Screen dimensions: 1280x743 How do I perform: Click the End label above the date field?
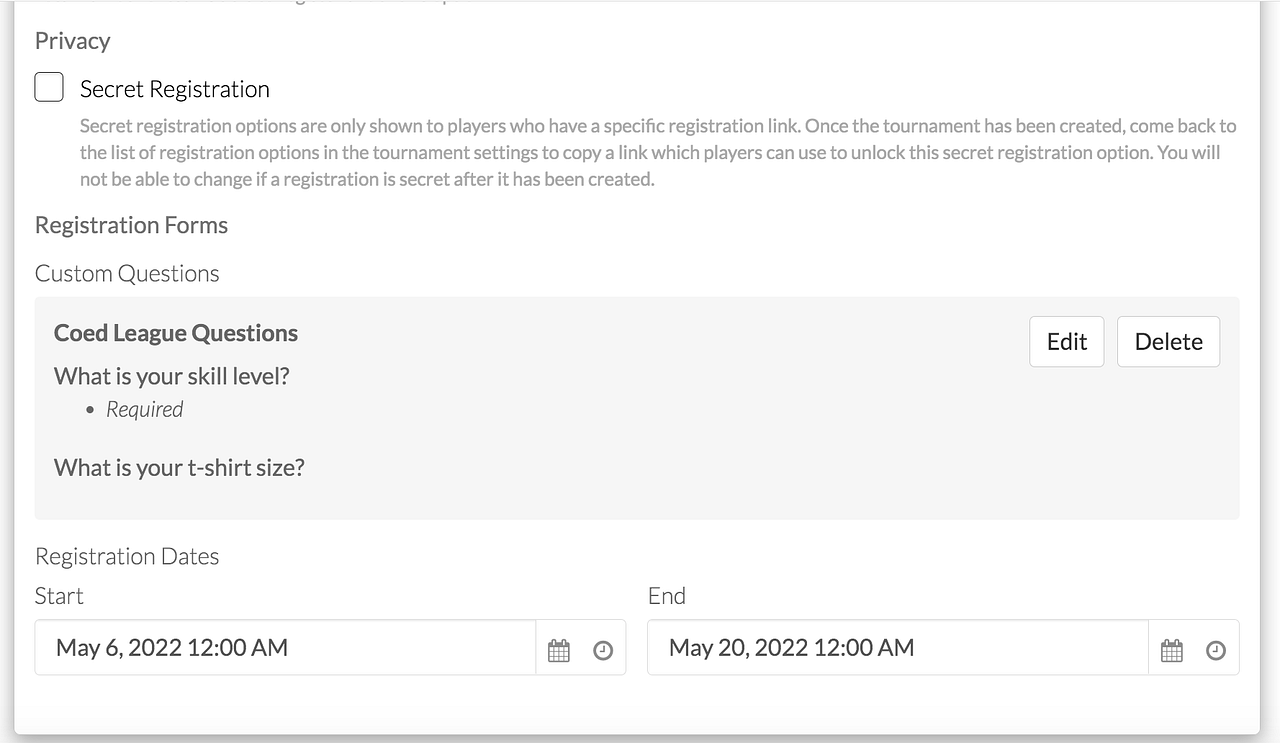pos(666,596)
